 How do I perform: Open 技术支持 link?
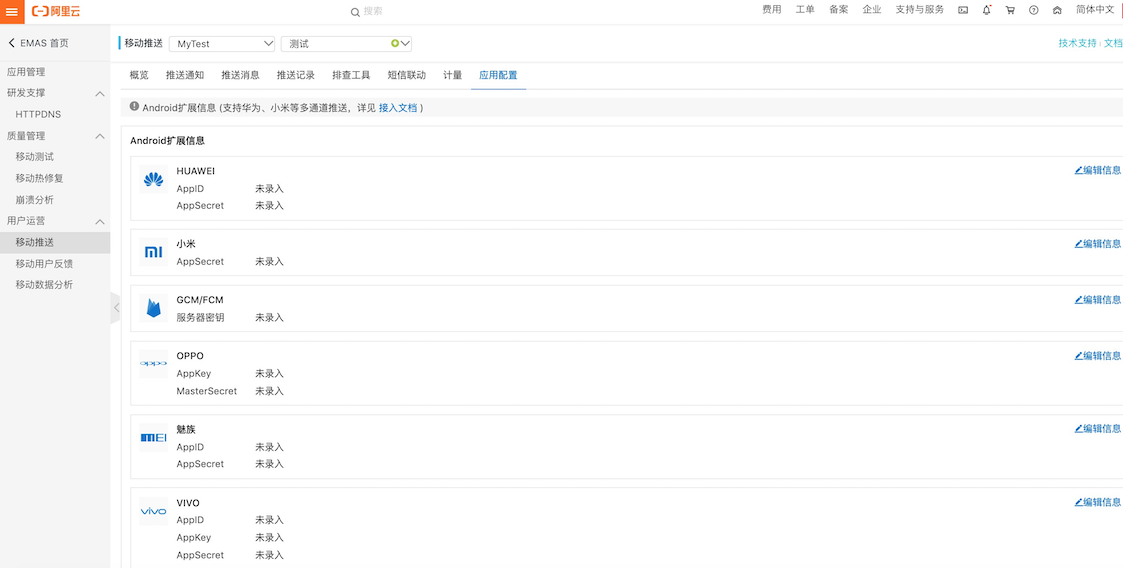point(1077,43)
